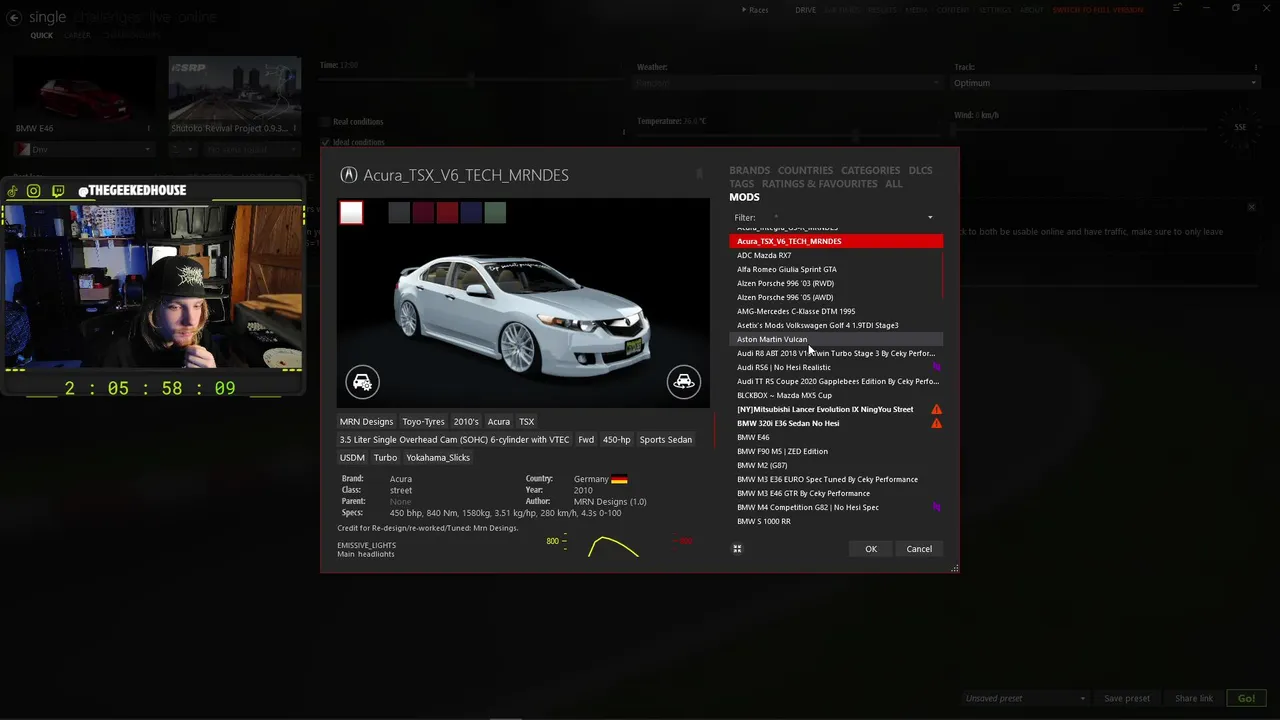
Task: Click the Sports Sedan tag
Action: tap(666, 440)
